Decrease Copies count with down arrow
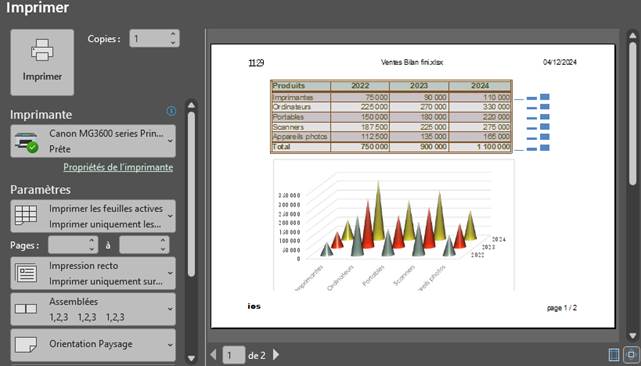 [x=173, y=43]
